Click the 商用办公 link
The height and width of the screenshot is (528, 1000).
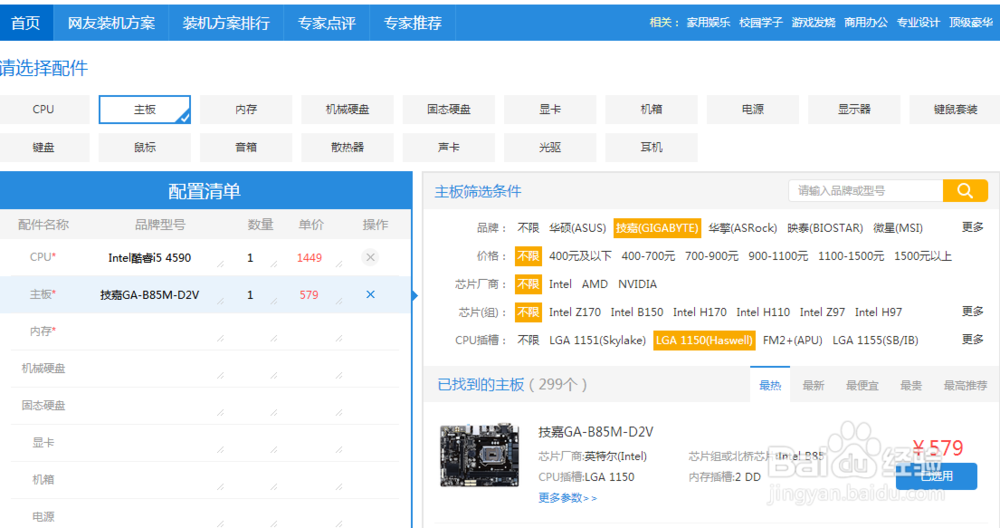[x=865, y=23]
